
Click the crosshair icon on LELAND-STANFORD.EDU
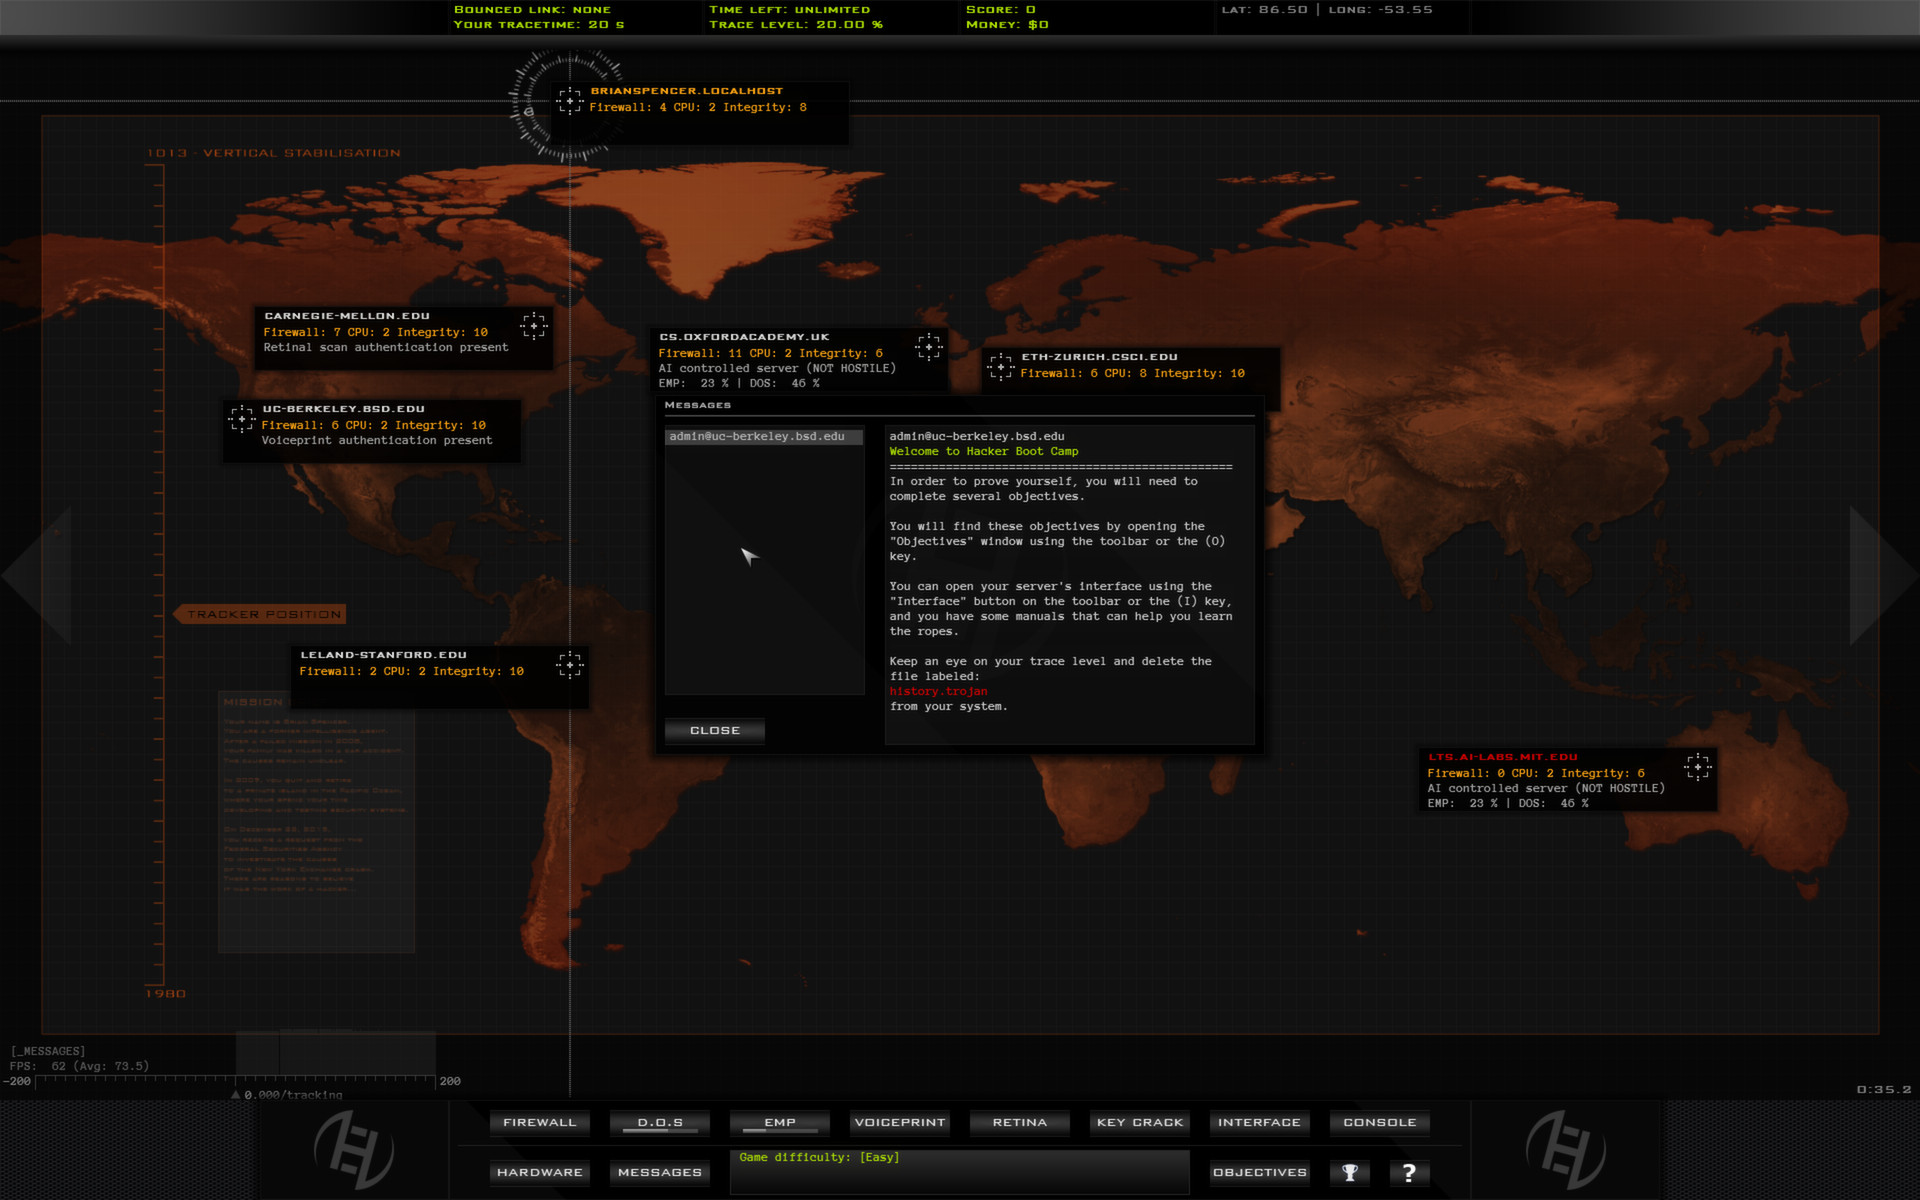(570, 664)
